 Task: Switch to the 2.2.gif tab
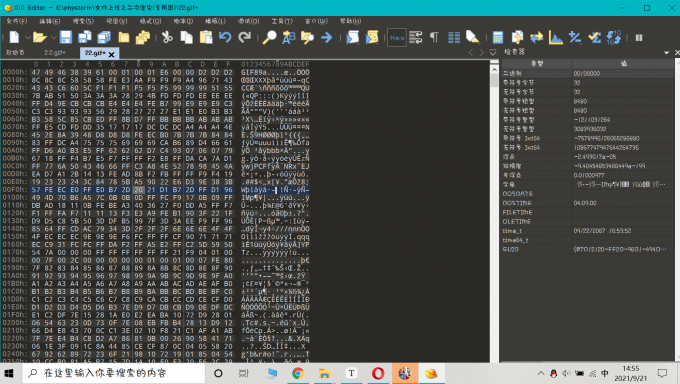[55, 53]
